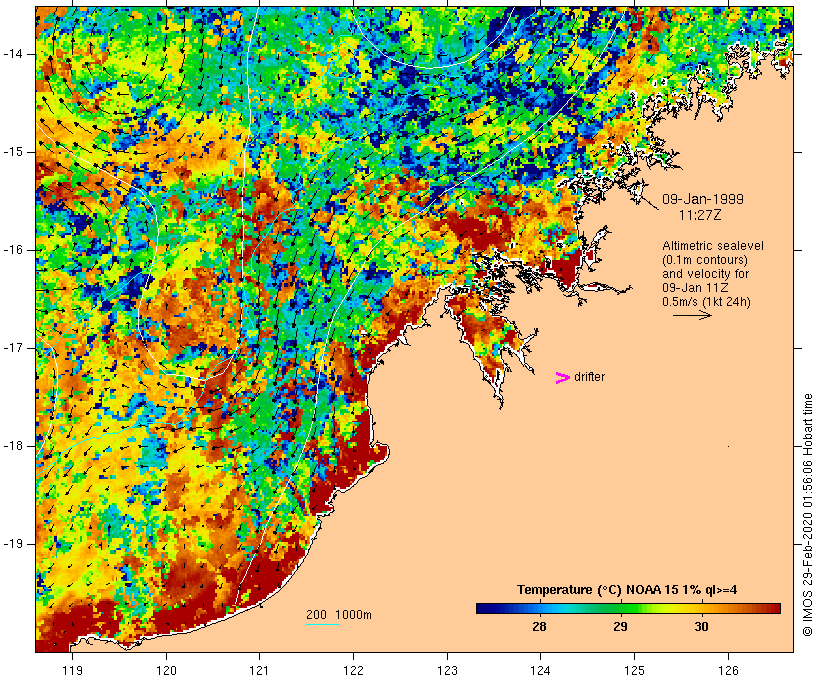This screenshot has height=680, width=820.
Task: Click the time text '11:27Z'
Action: coord(700,214)
